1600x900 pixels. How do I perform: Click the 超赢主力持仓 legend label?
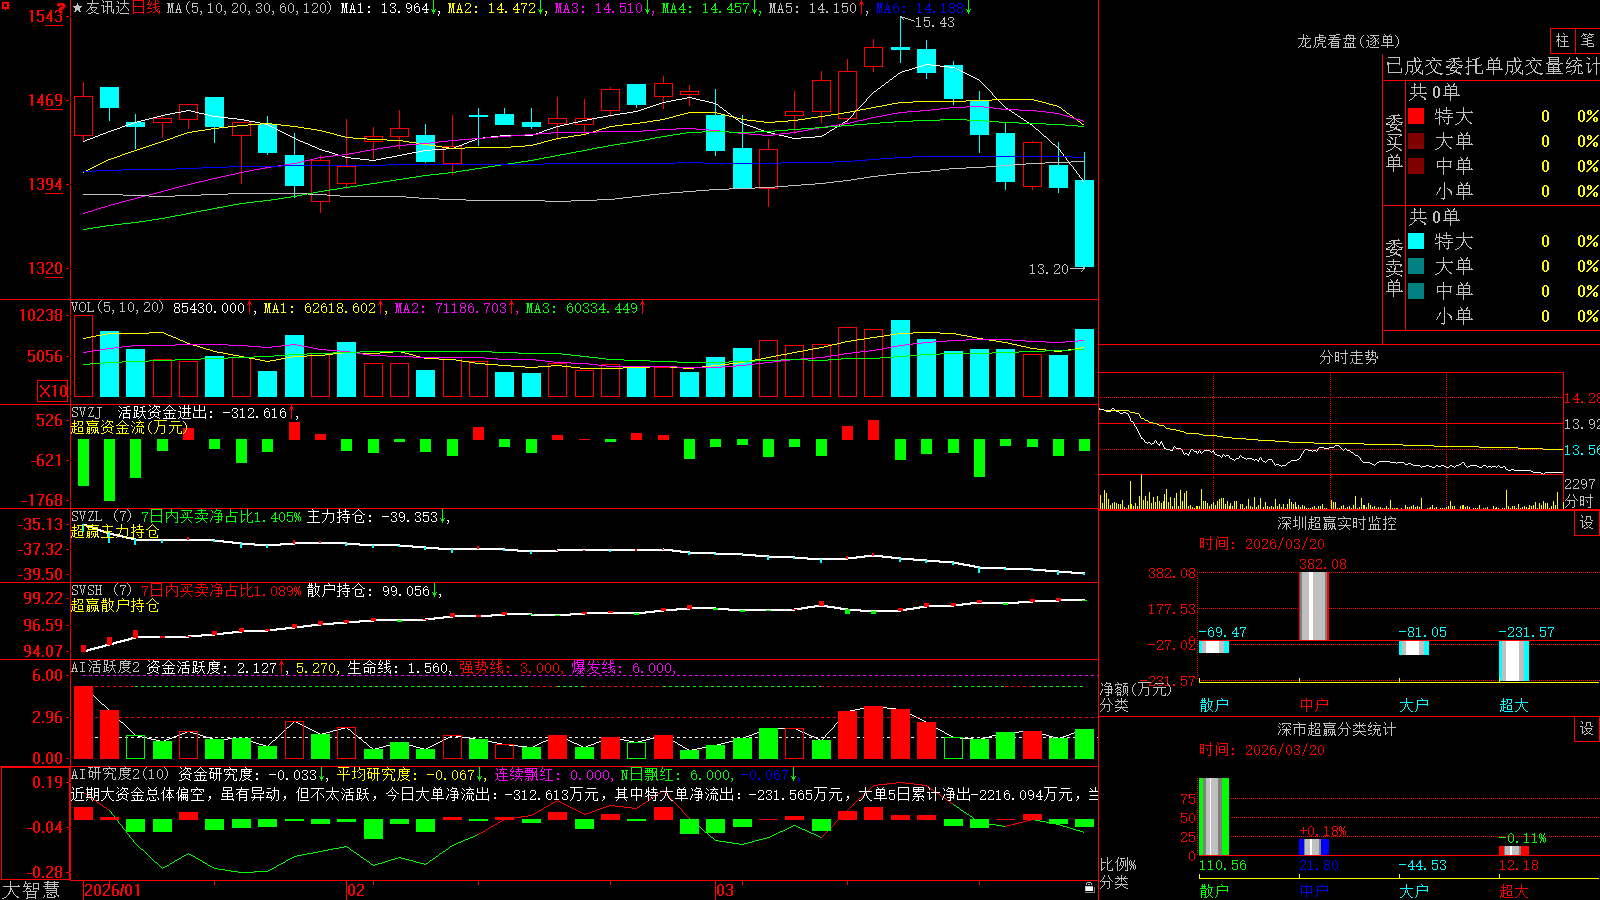point(115,531)
